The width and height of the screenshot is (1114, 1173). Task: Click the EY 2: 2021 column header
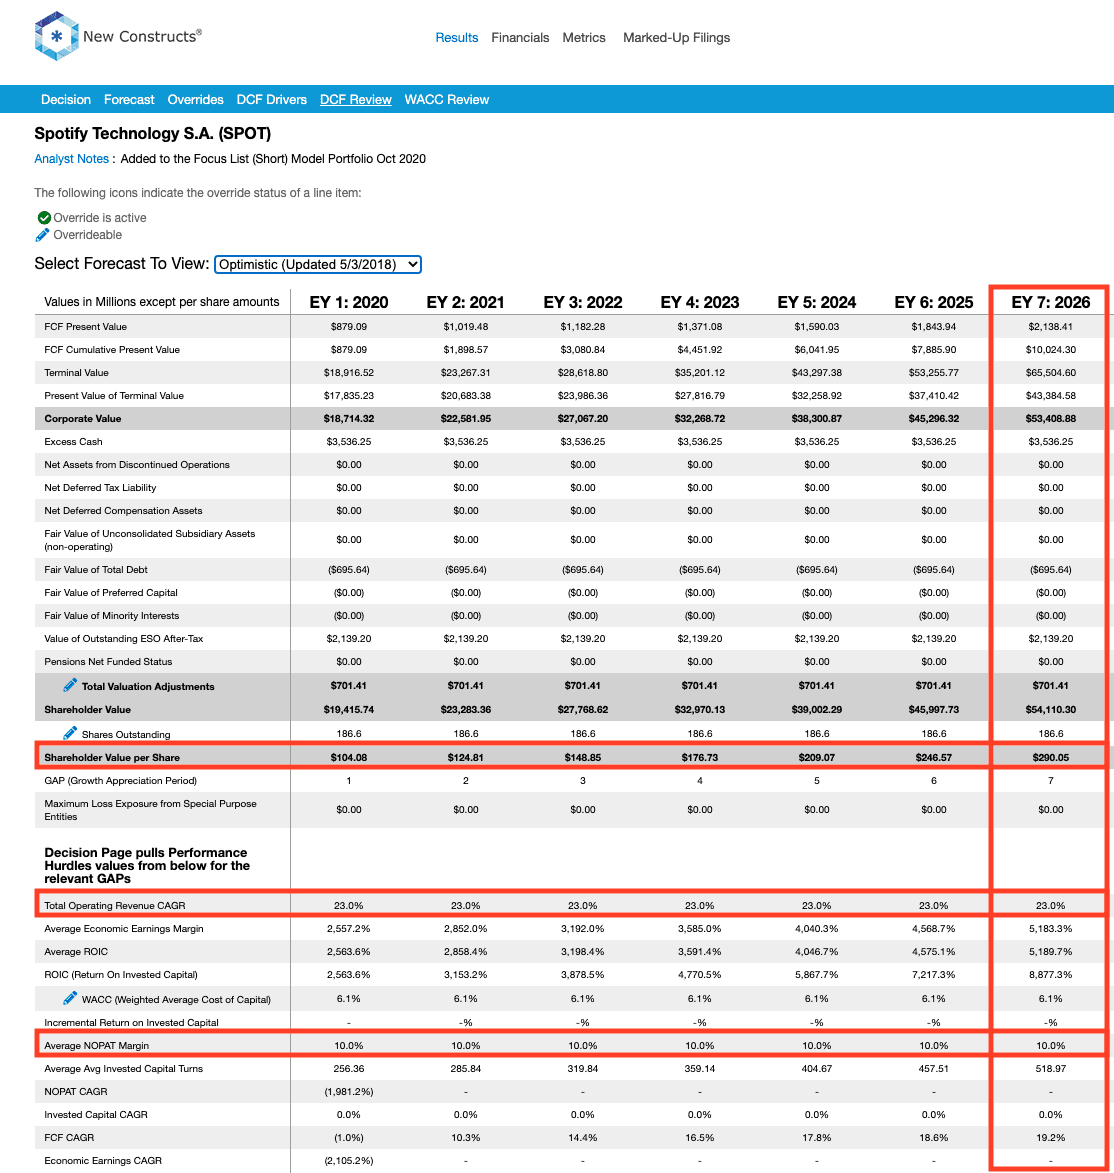point(465,302)
